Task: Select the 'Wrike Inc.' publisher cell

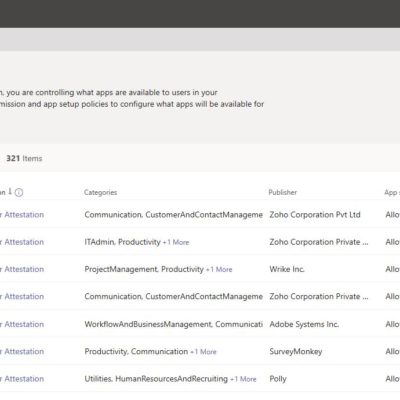Action: (x=287, y=269)
